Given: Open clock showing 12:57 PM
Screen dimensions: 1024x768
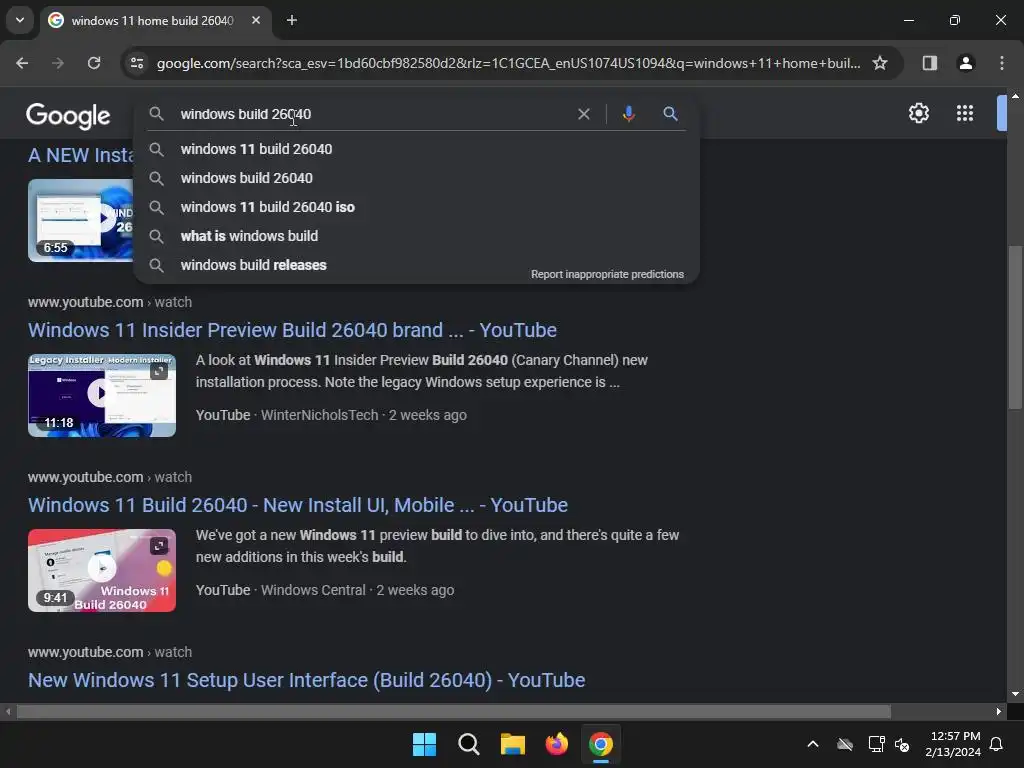Looking at the screenshot, I should [953, 744].
